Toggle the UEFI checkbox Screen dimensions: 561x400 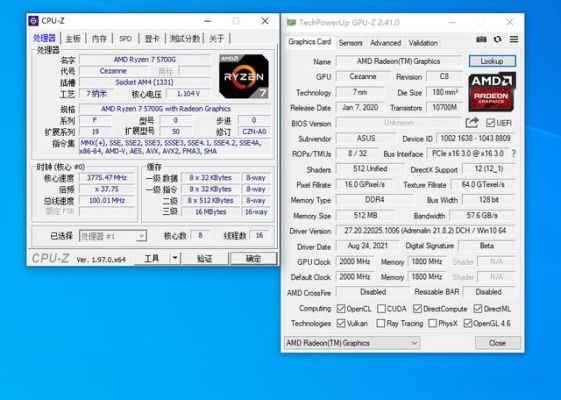[x=490, y=123]
